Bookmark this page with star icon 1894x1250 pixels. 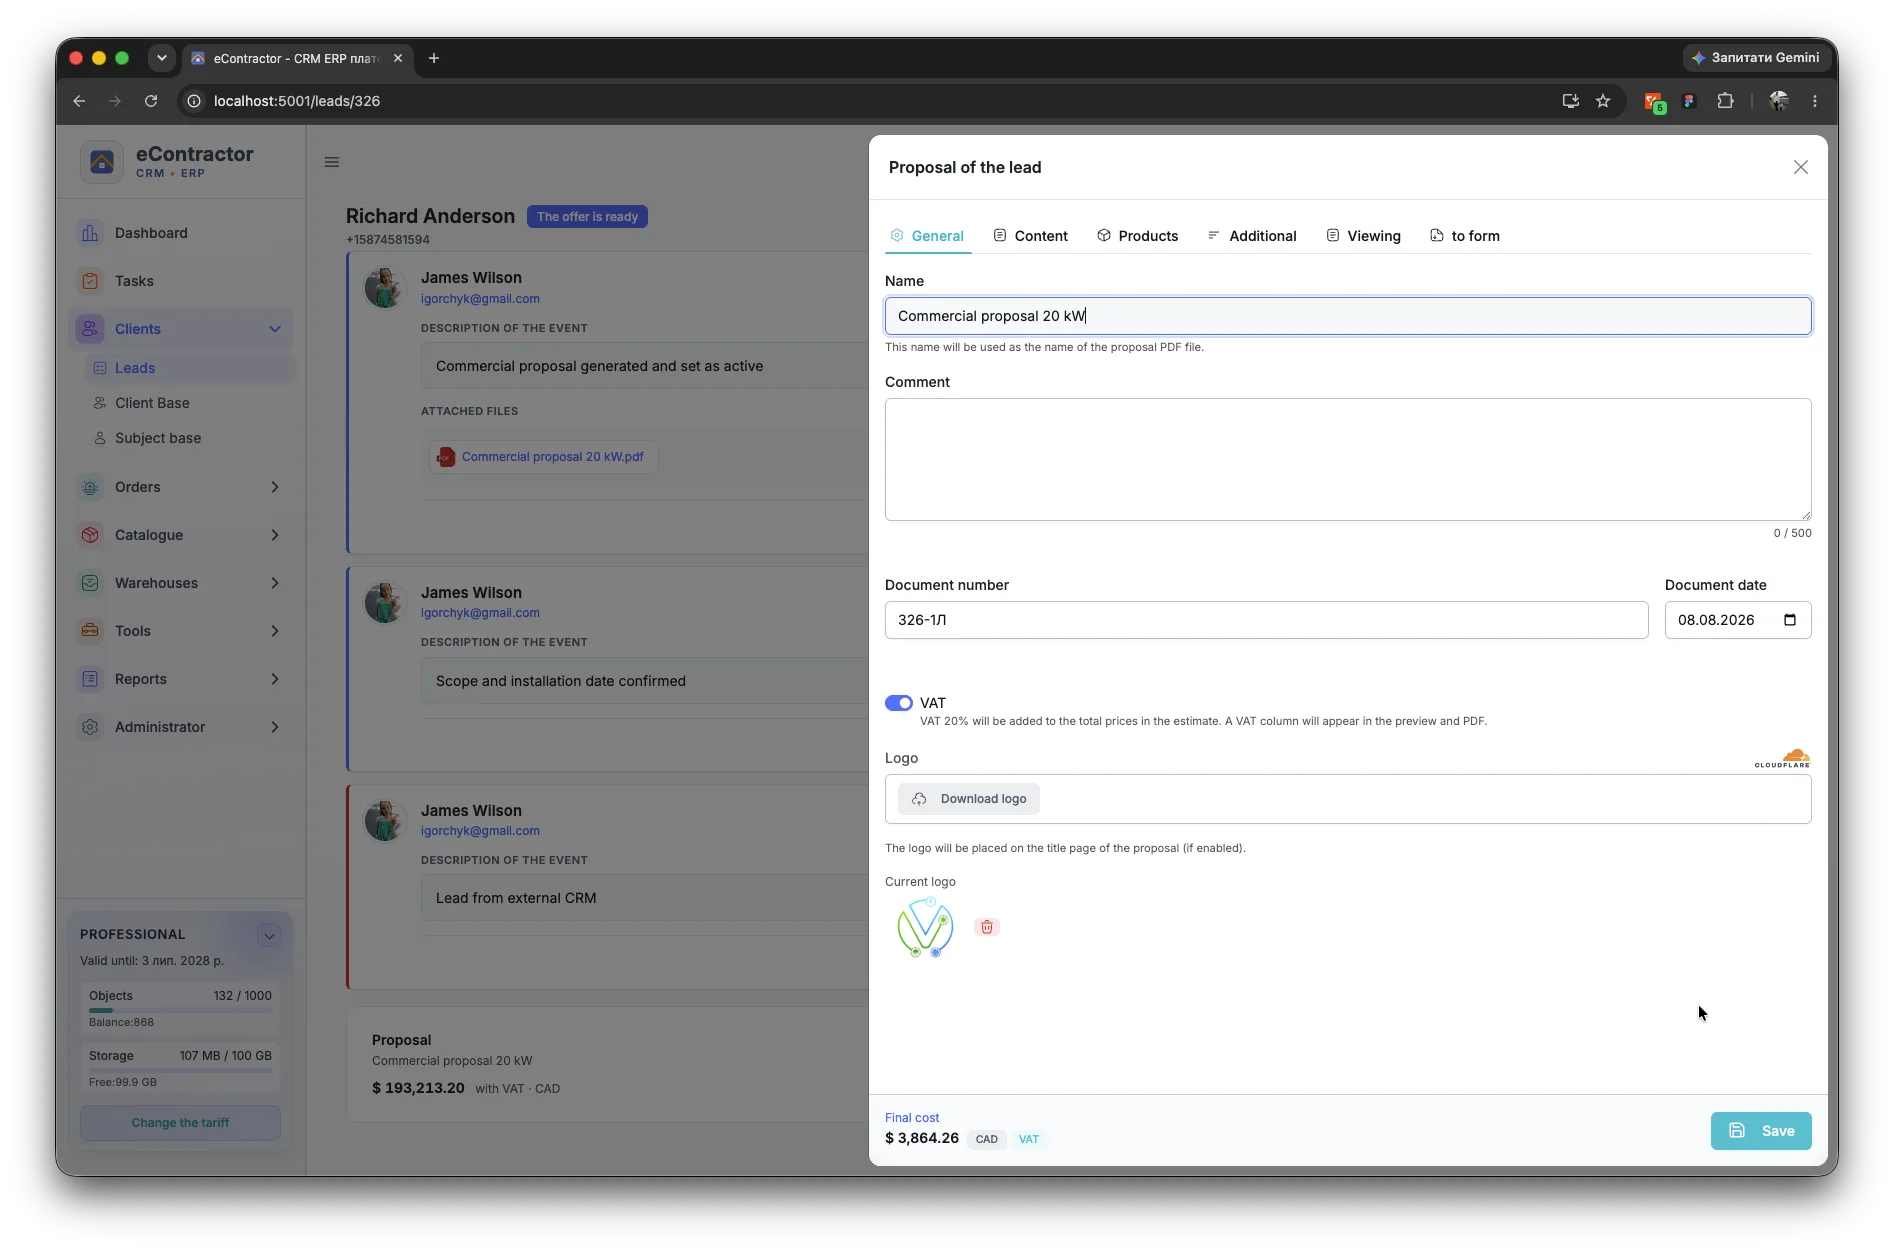point(1603,101)
